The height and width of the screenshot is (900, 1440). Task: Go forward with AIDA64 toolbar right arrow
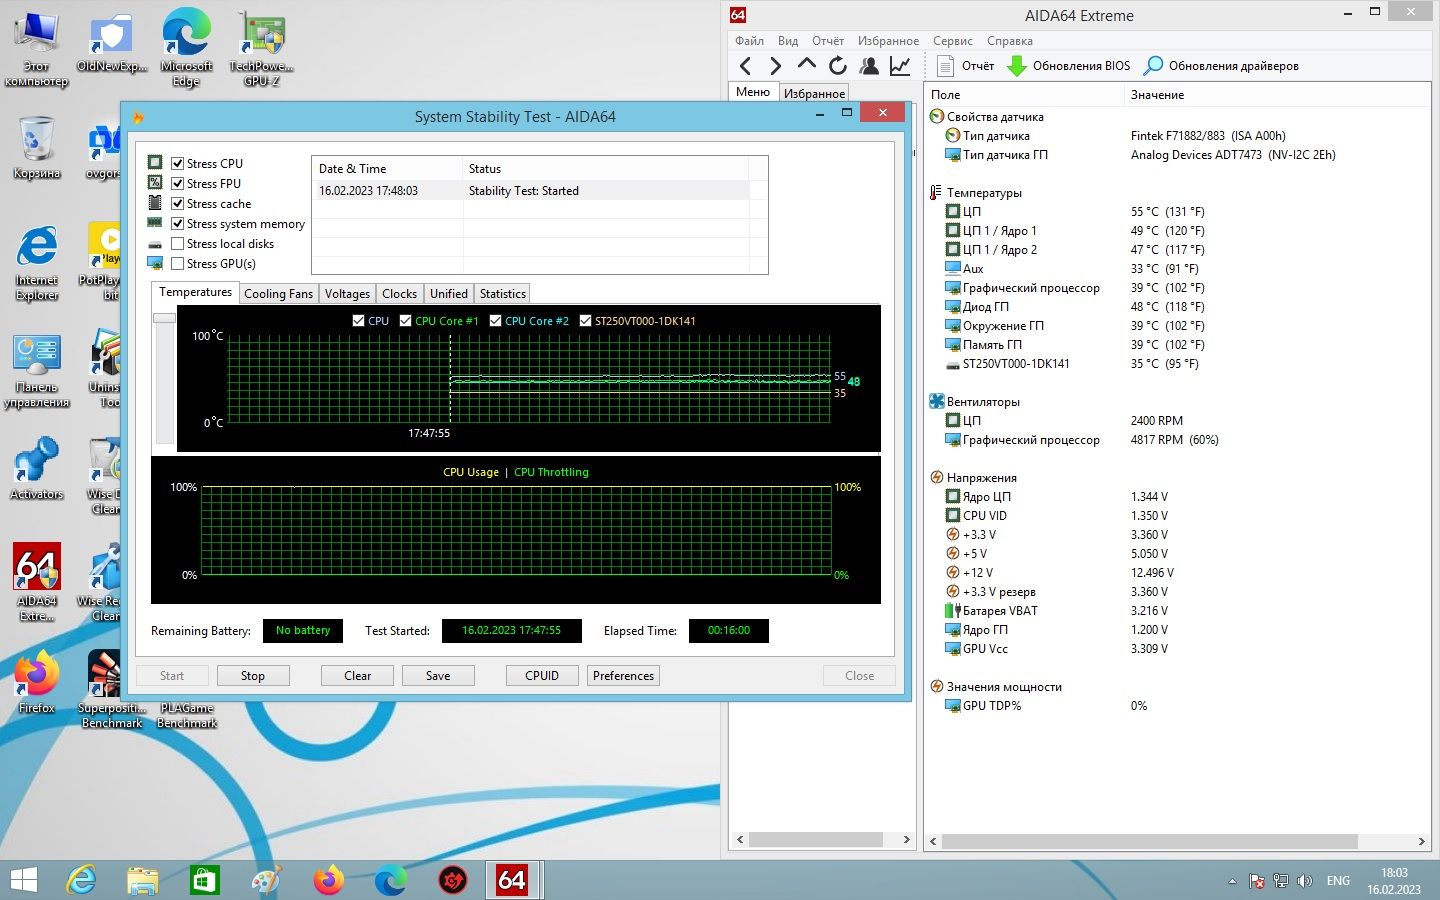pos(775,66)
